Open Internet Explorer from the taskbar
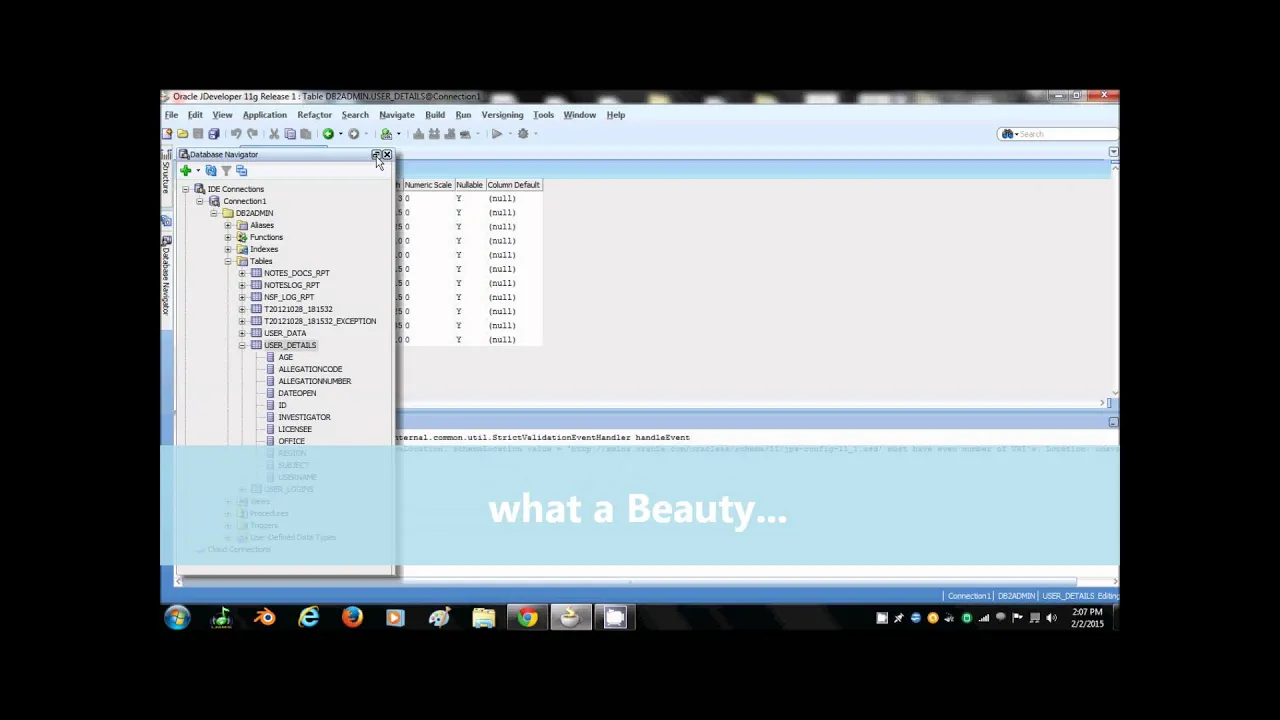 [309, 618]
